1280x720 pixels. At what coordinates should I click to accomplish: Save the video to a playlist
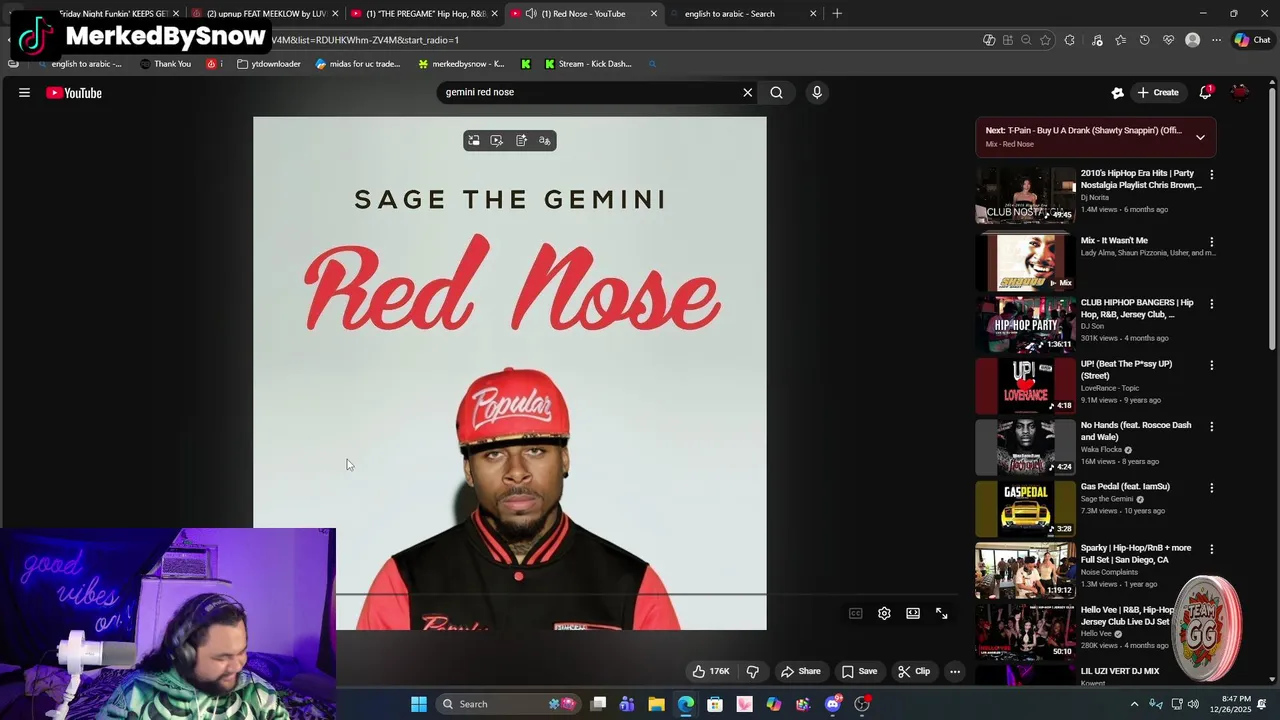pos(859,671)
